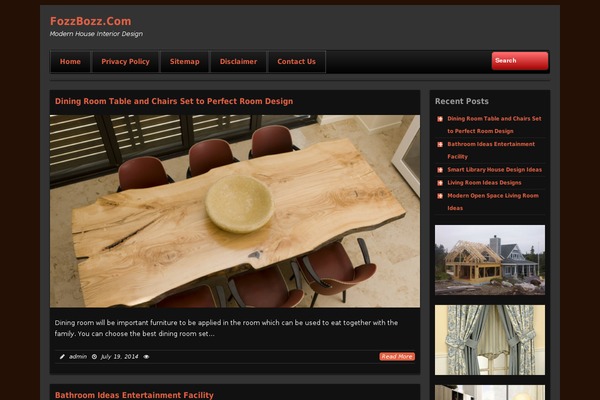Open Smart Library House Design Ideas recent post
The height and width of the screenshot is (400, 600).
click(494, 170)
